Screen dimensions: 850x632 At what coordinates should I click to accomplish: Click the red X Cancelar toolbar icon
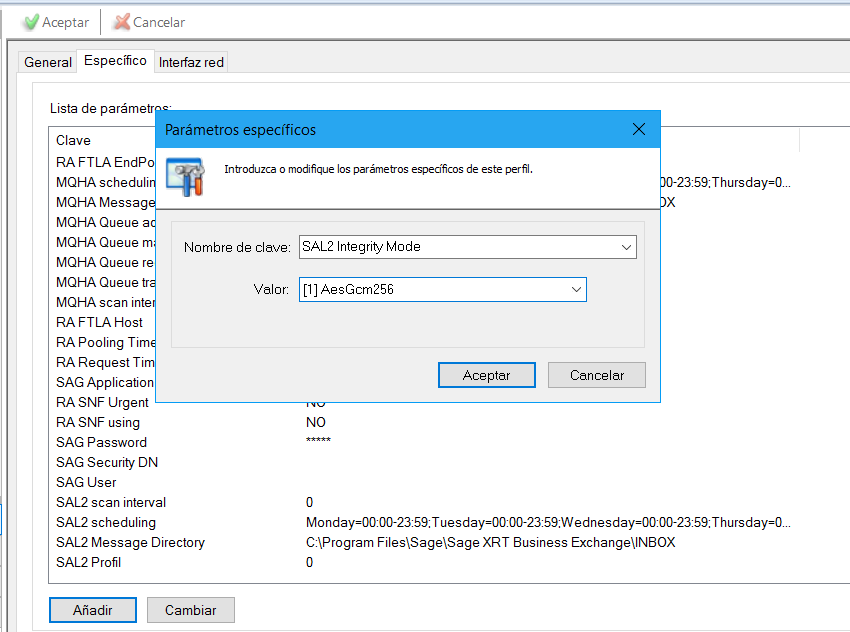tap(122, 22)
